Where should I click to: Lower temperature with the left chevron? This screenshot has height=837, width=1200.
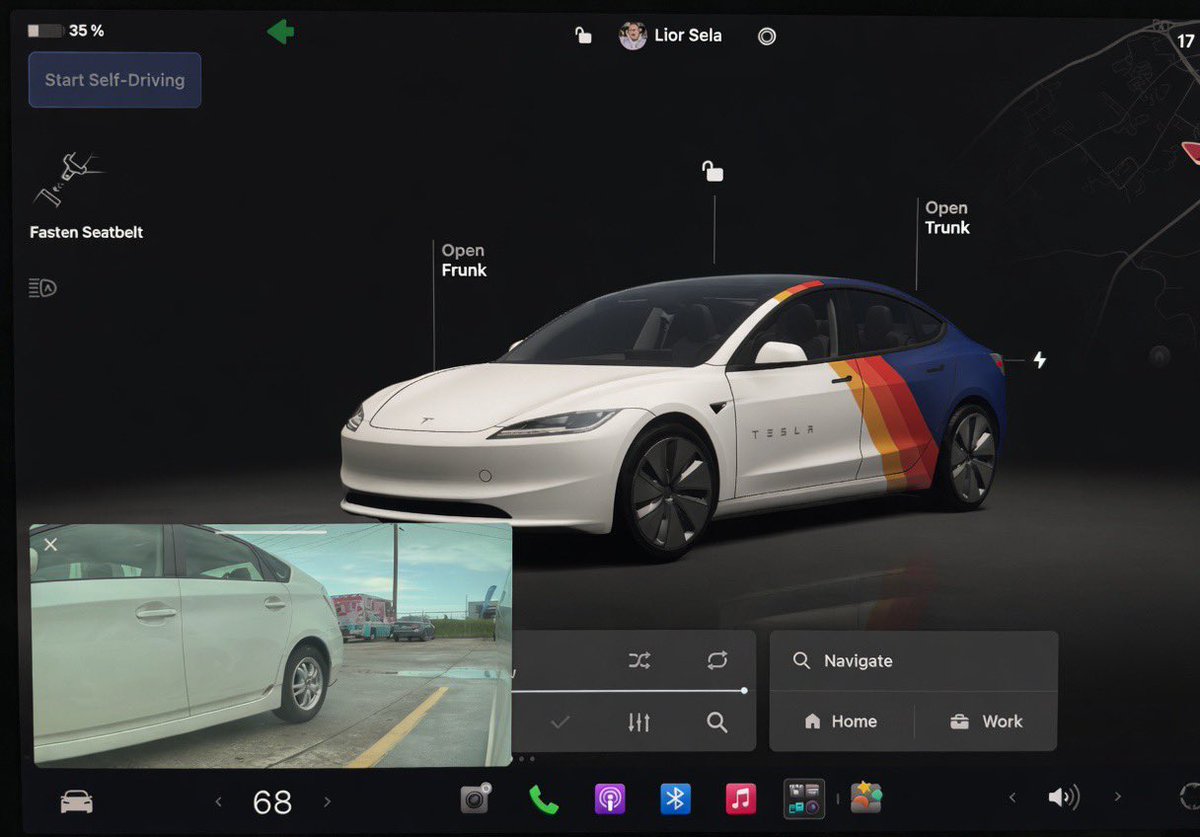coord(219,801)
